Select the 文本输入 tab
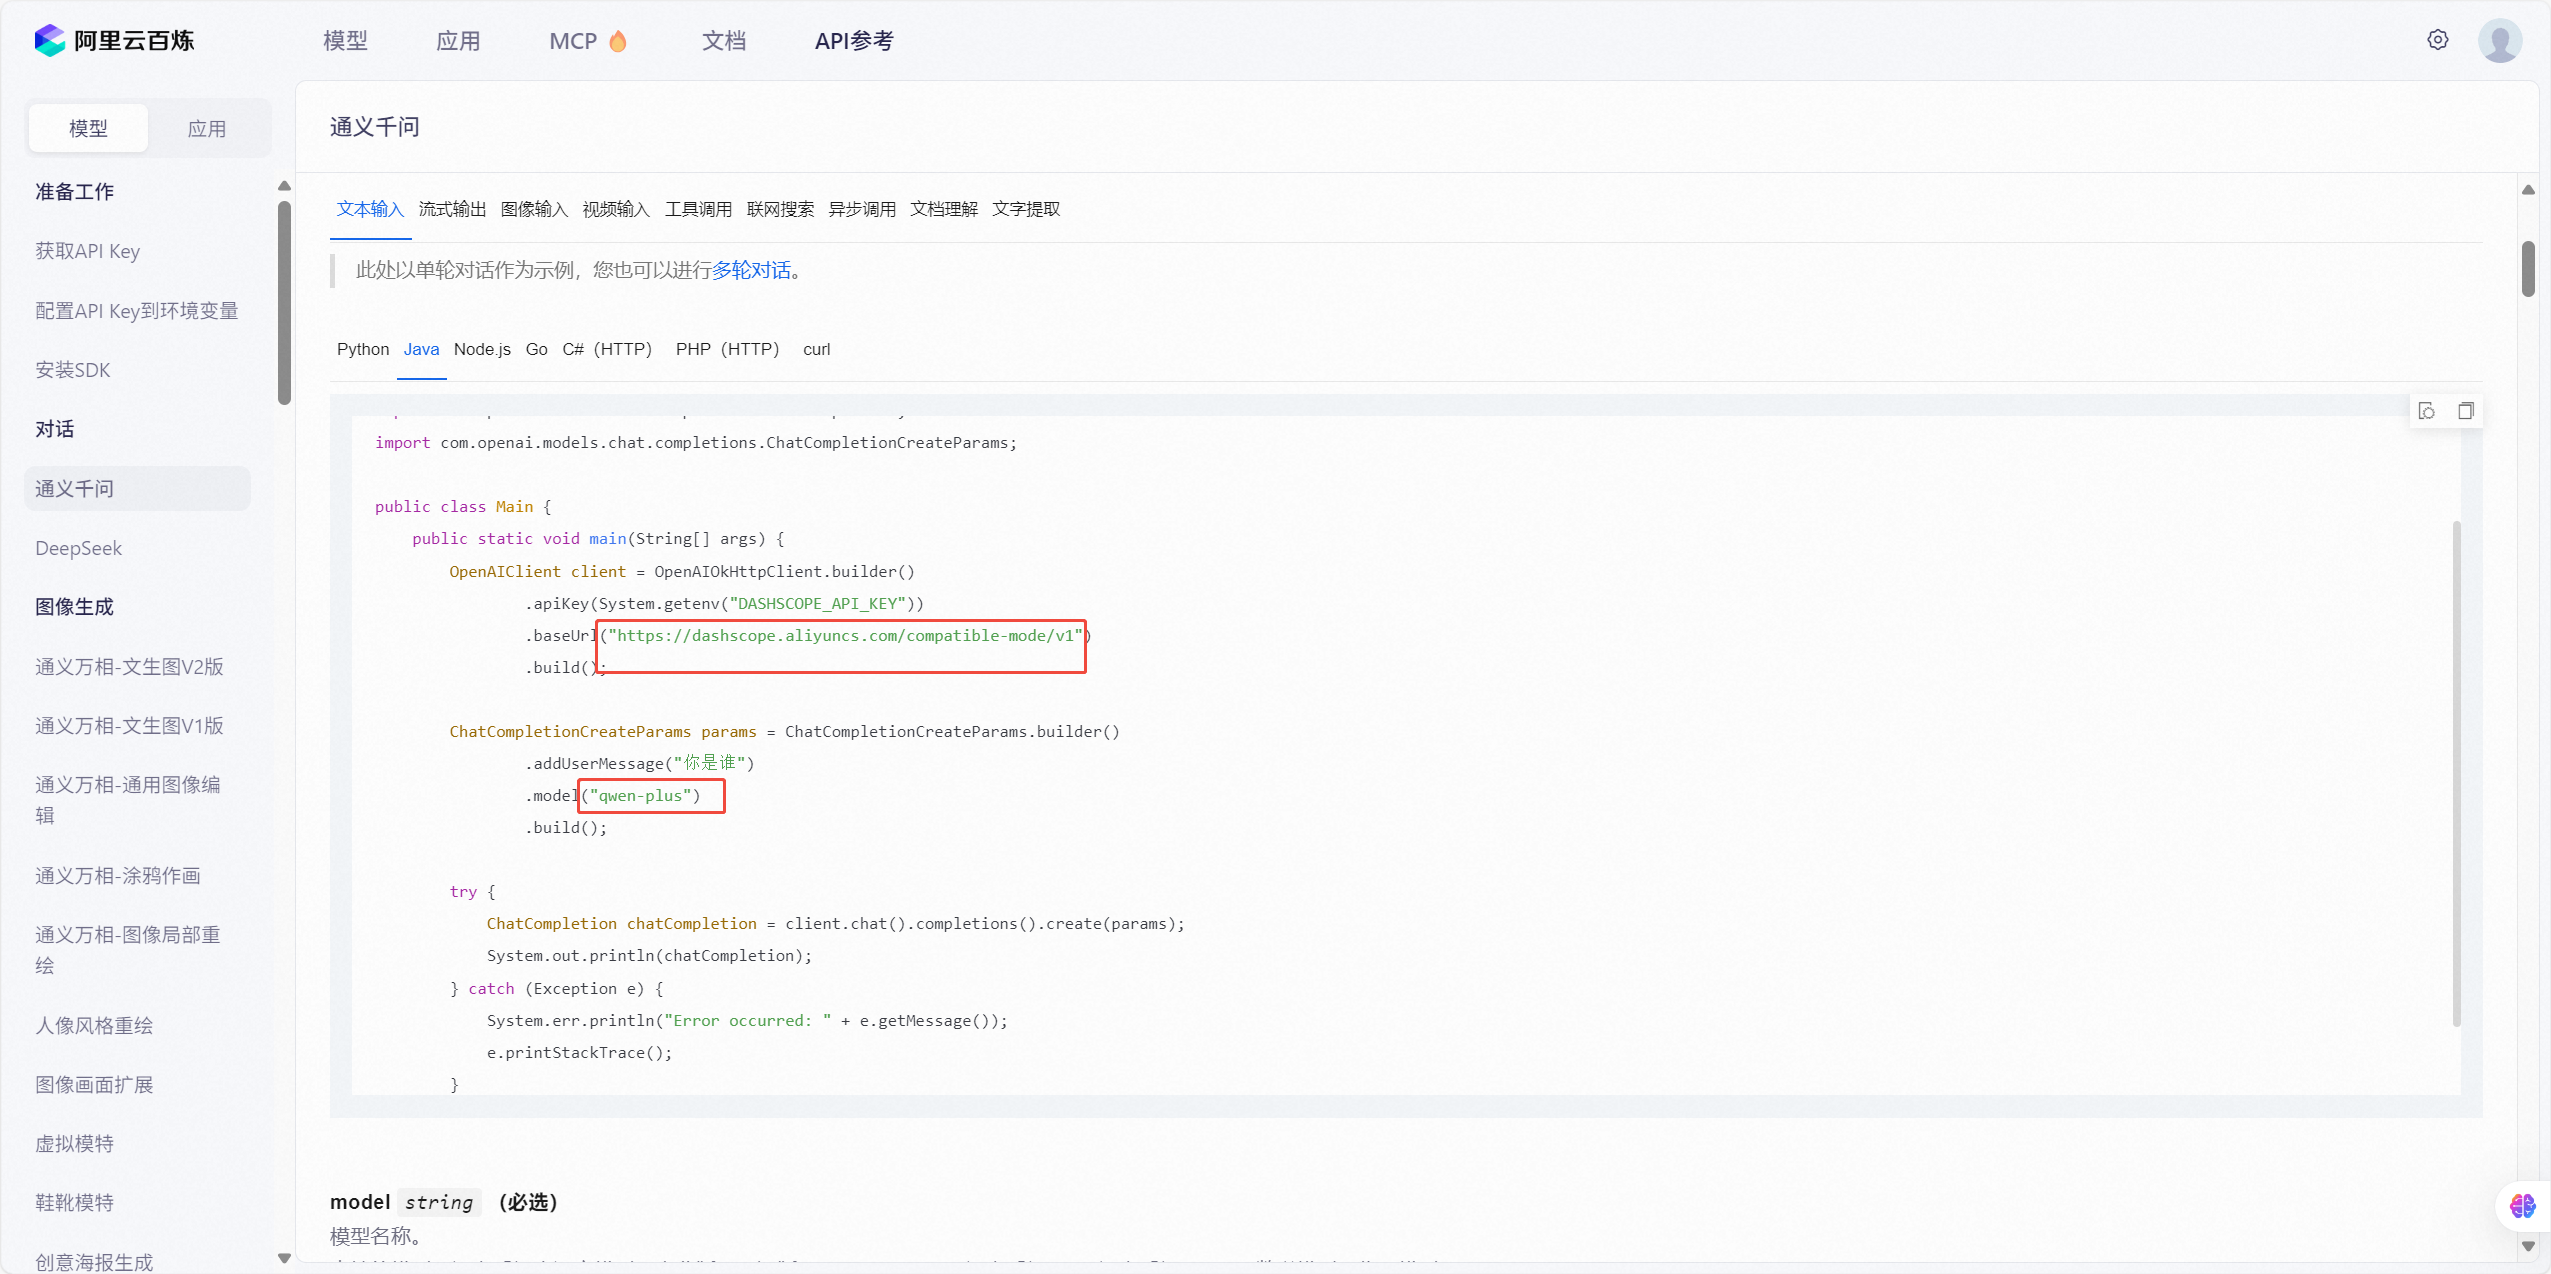The width and height of the screenshot is (2551, 1274). tap(370, 209)
